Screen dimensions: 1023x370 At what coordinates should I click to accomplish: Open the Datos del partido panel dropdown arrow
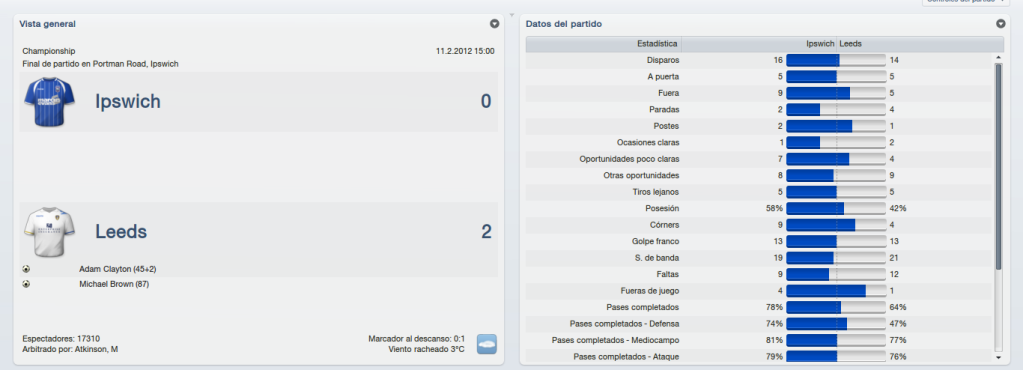click(1001, 23)
